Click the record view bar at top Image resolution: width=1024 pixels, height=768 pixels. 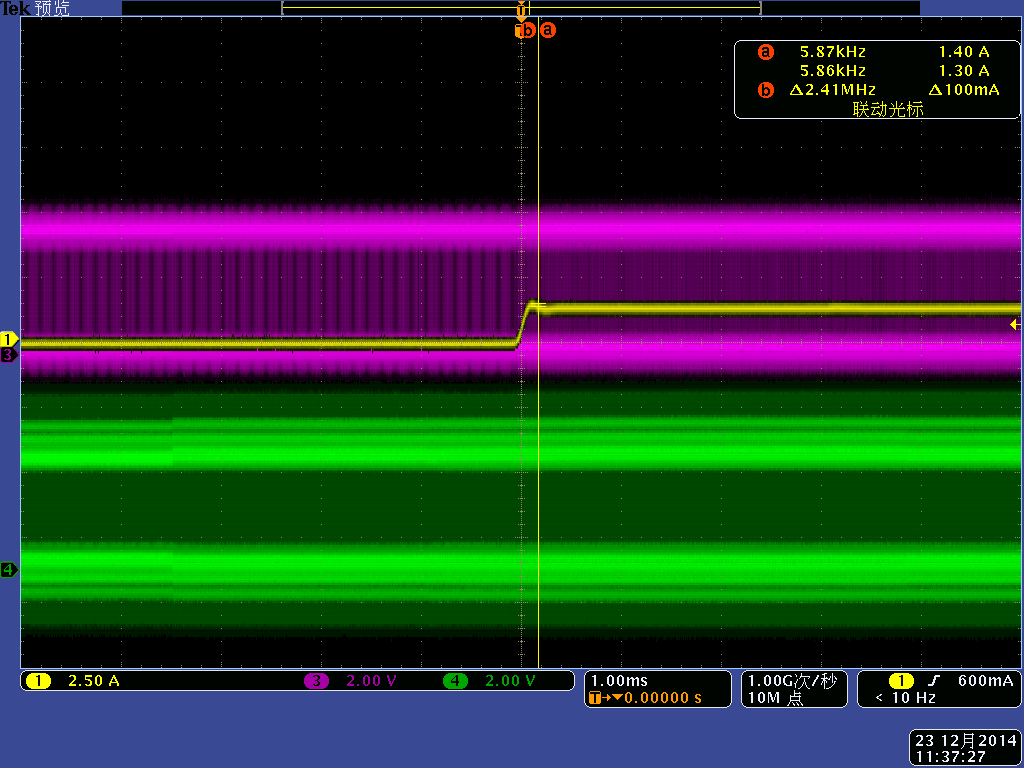pyautogui.click(x=521, y=8)
